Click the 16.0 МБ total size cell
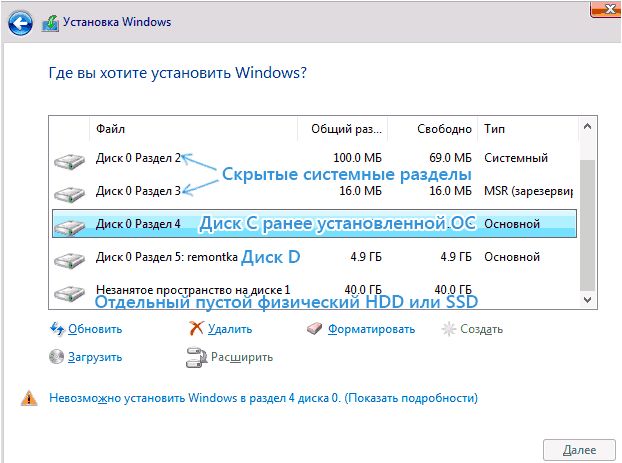 click(x=360, y=191)
